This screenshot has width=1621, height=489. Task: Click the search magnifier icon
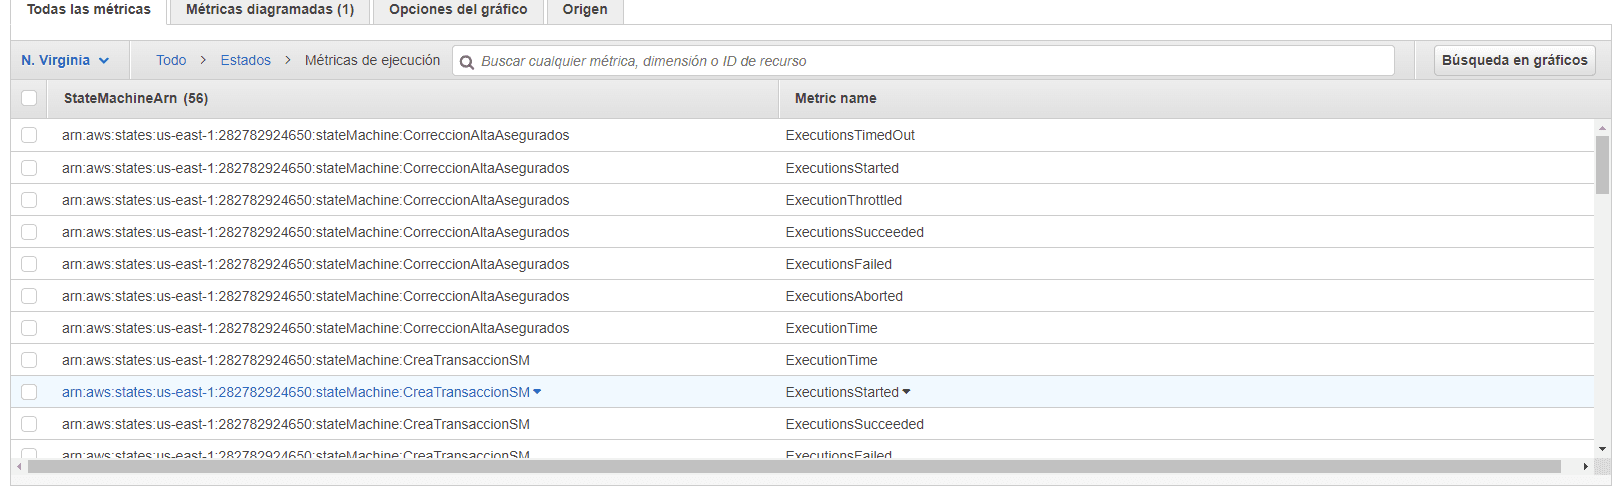(x=466, y=62)
